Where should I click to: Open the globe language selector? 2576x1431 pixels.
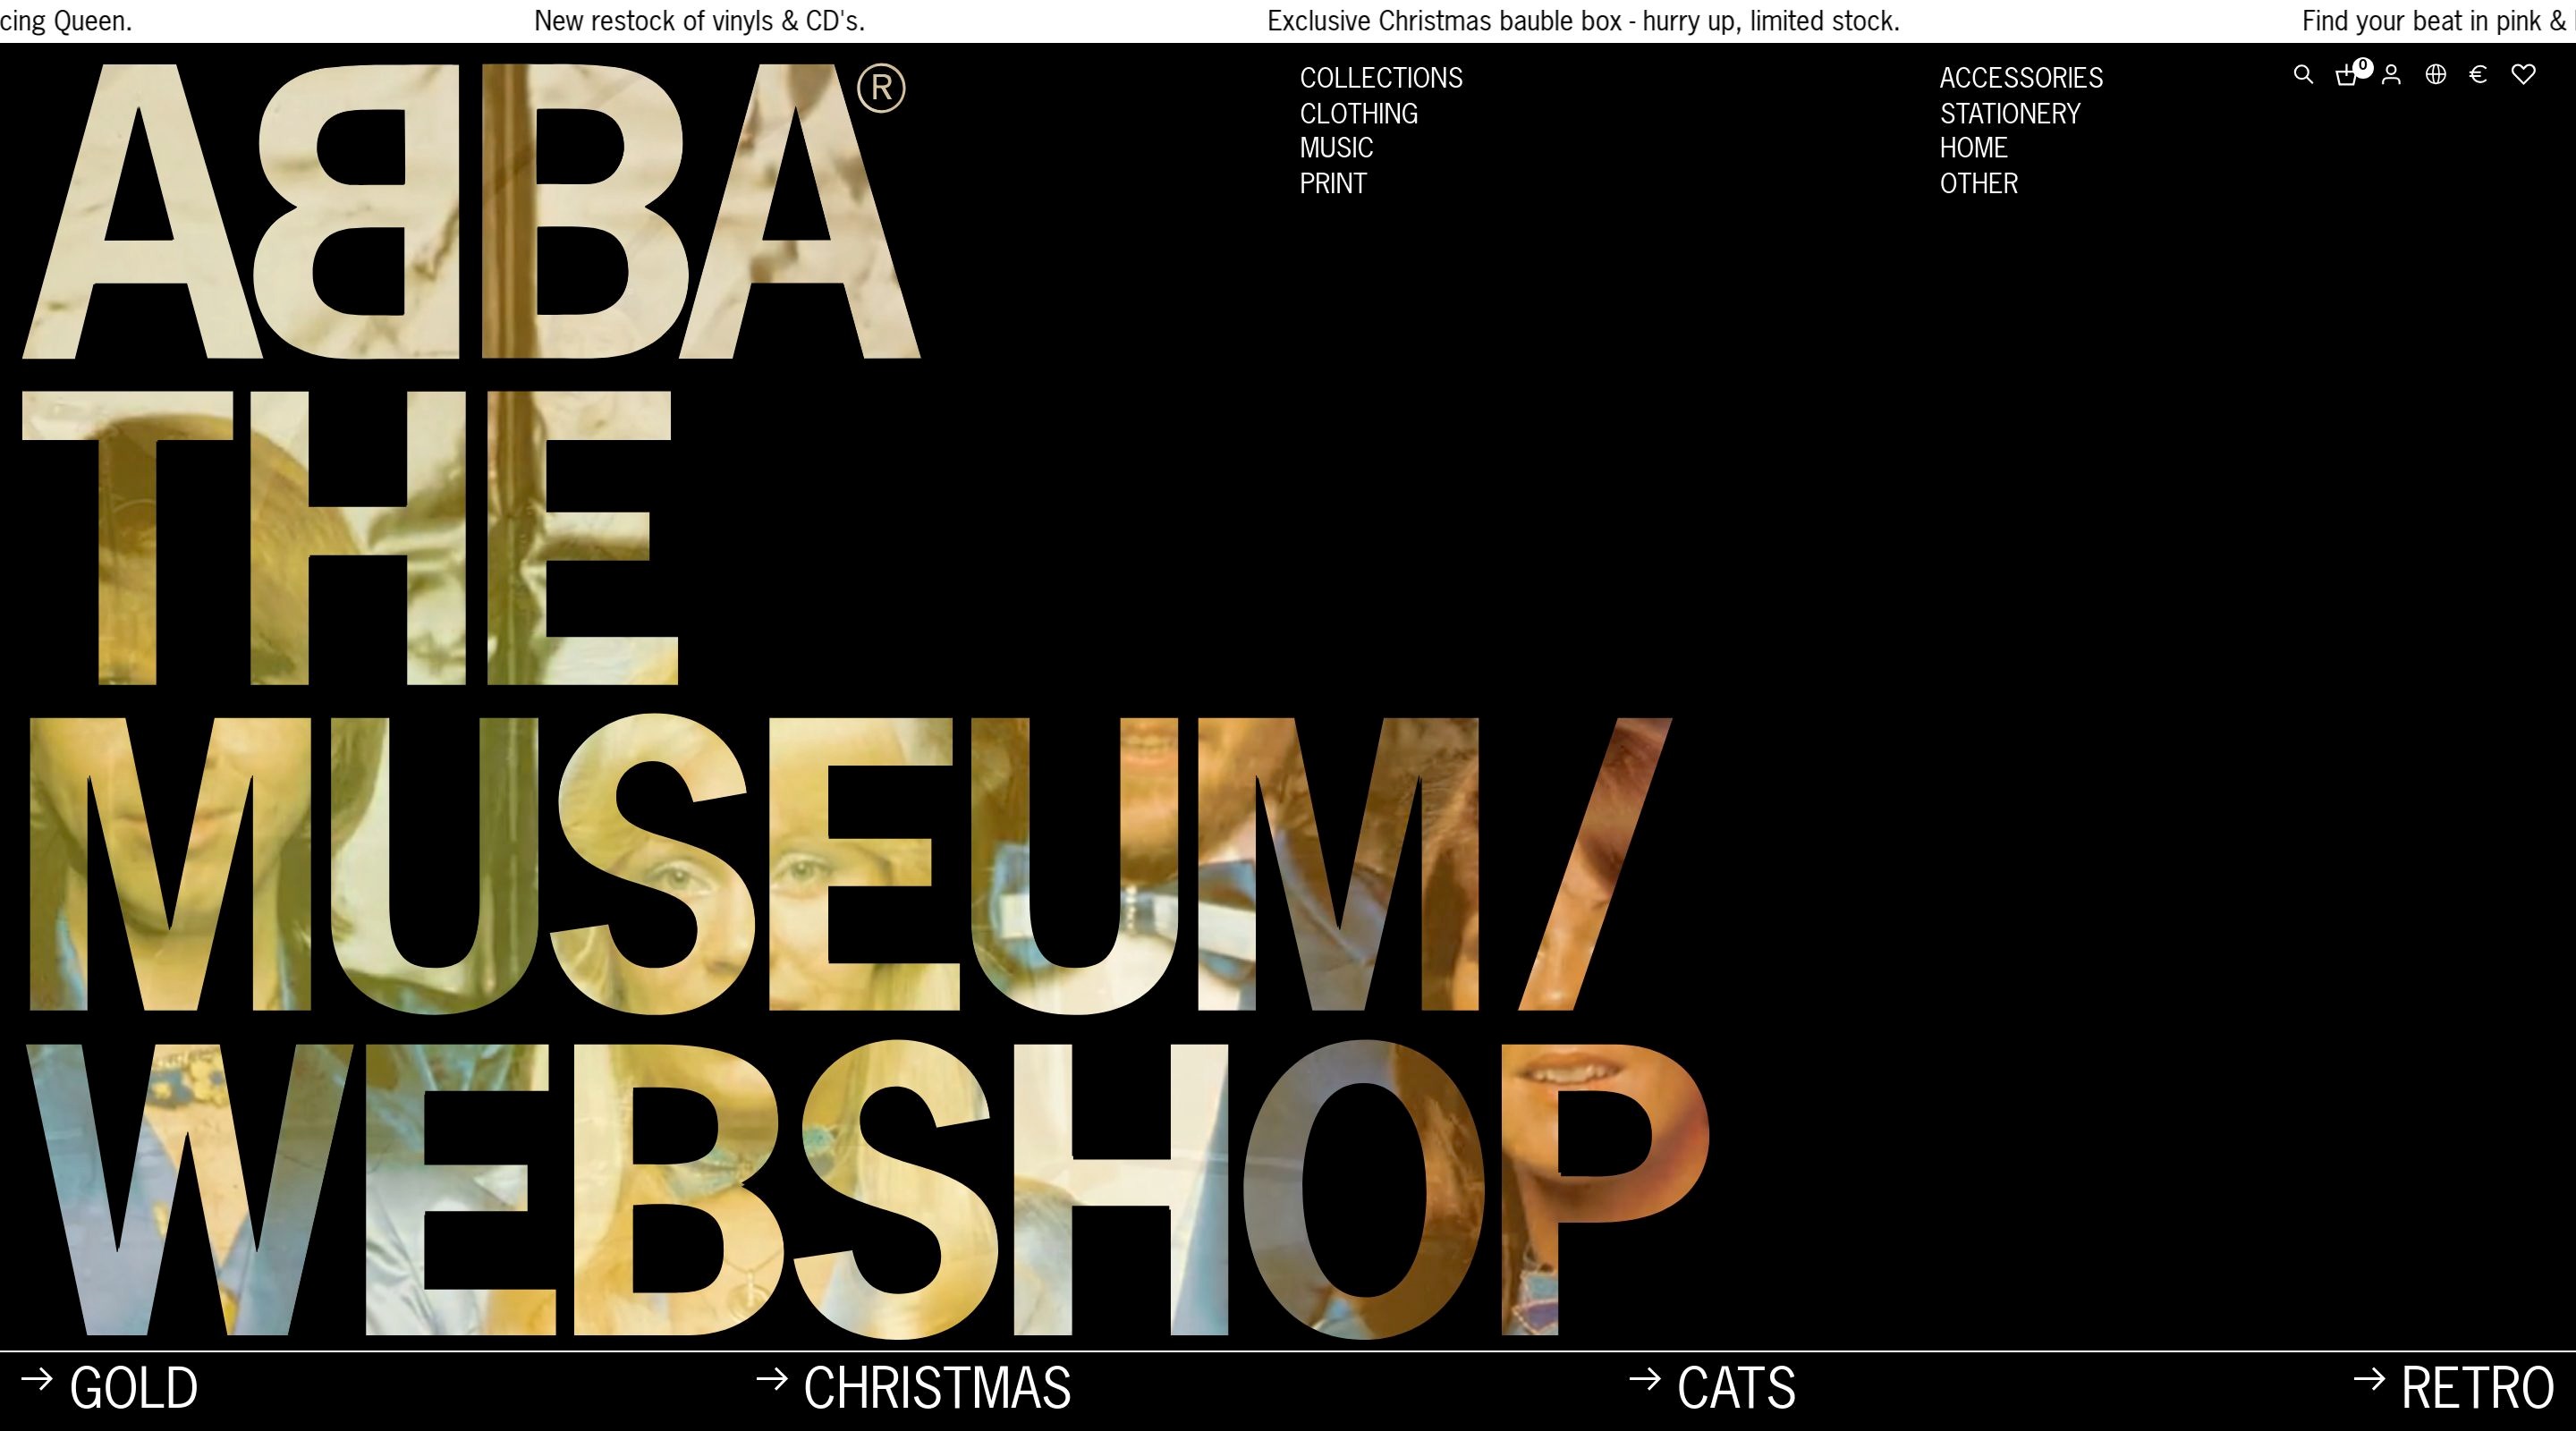click(x=2436, y=75)
